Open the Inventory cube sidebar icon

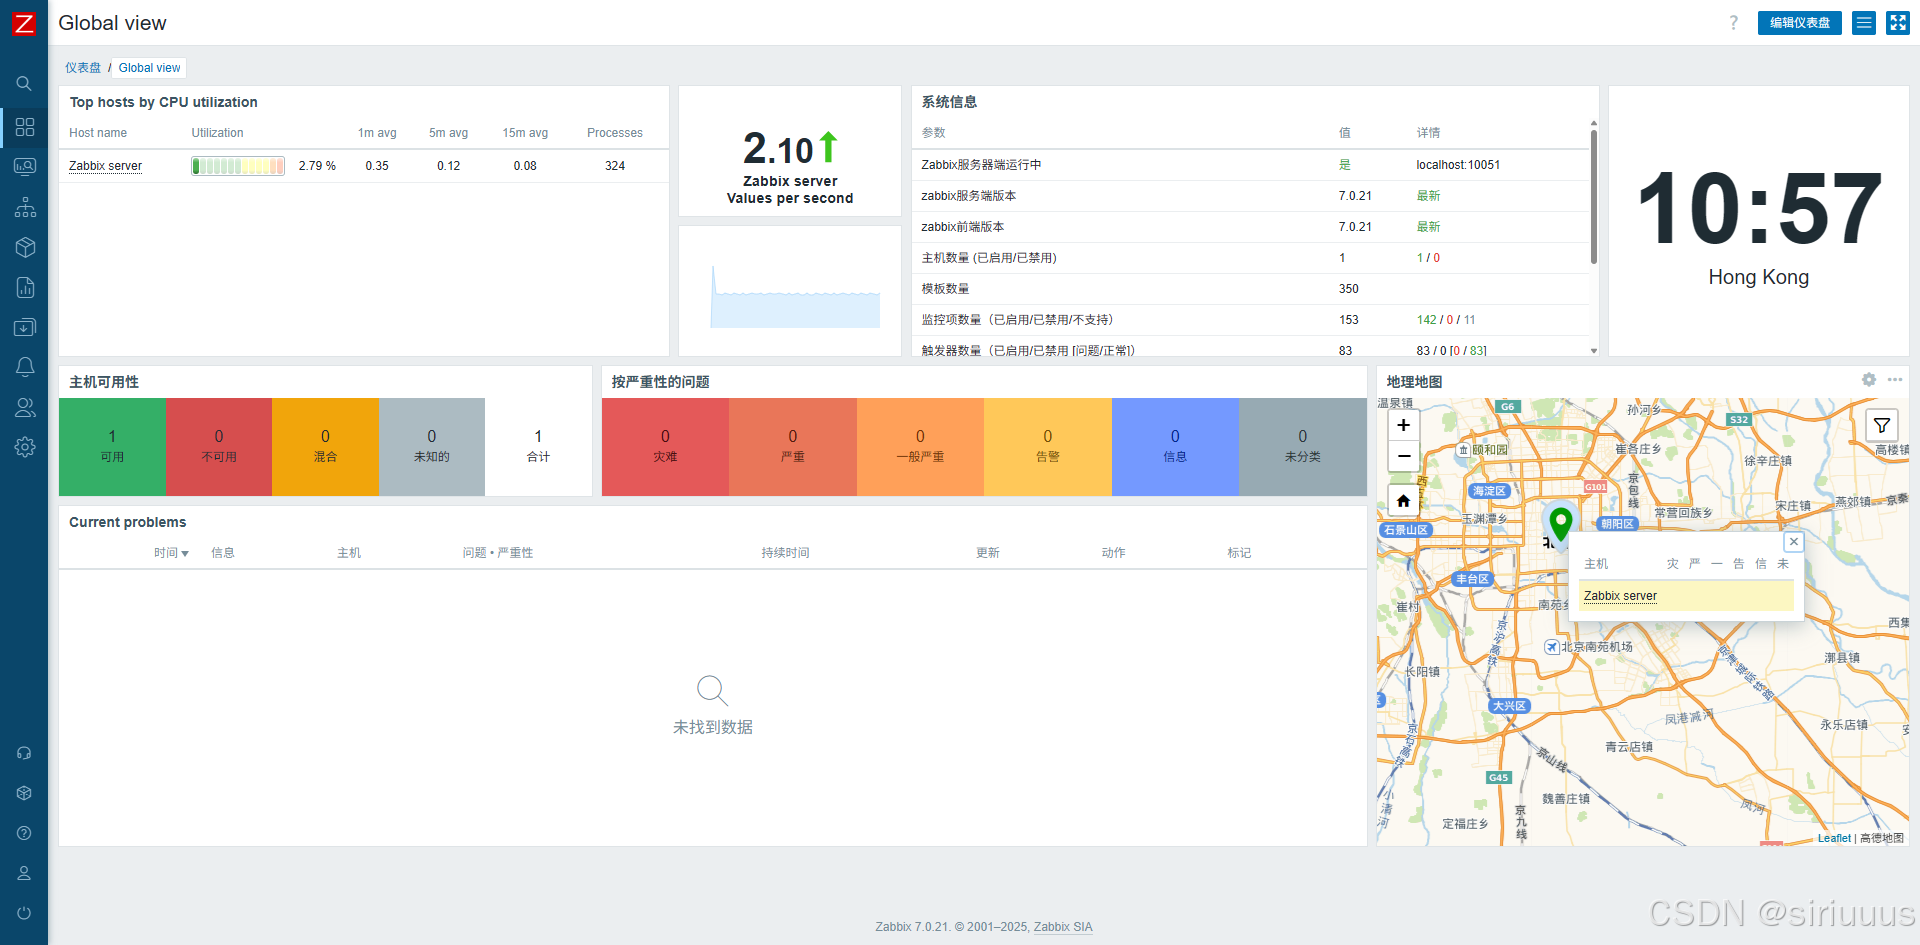[x=25, y=247]
